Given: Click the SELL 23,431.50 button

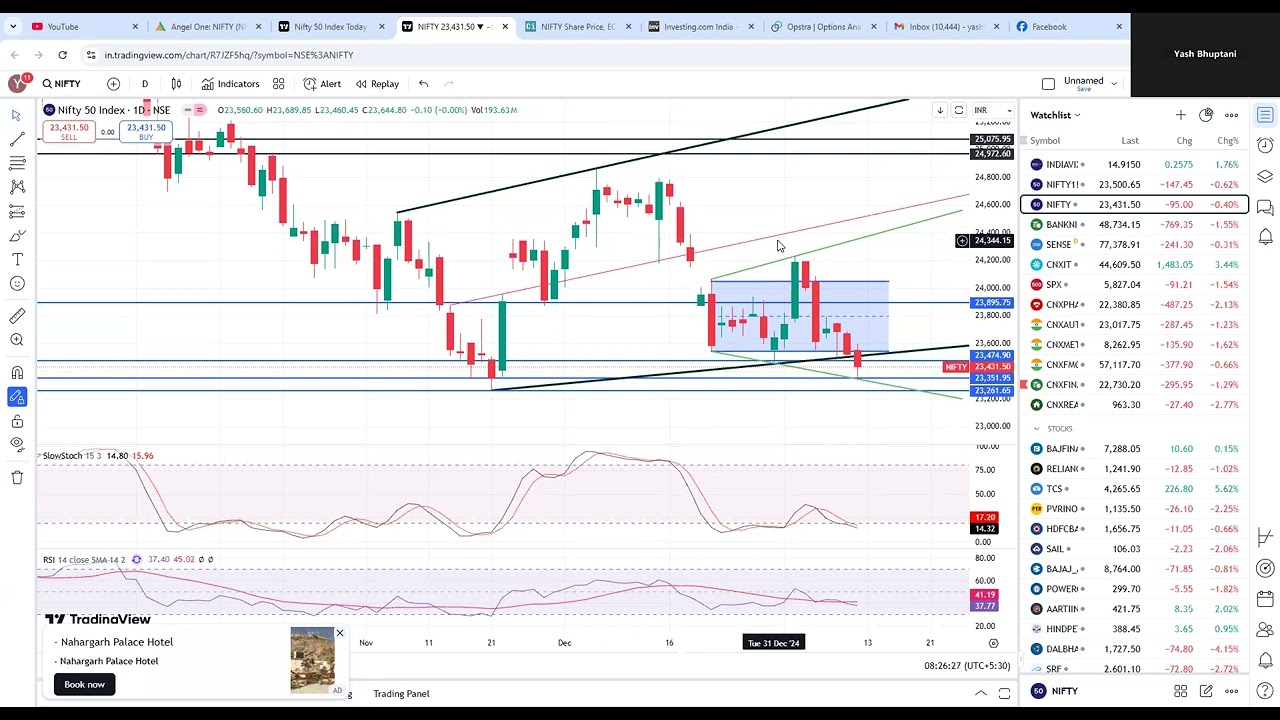Looking at the screenshot, I should 69,131.
